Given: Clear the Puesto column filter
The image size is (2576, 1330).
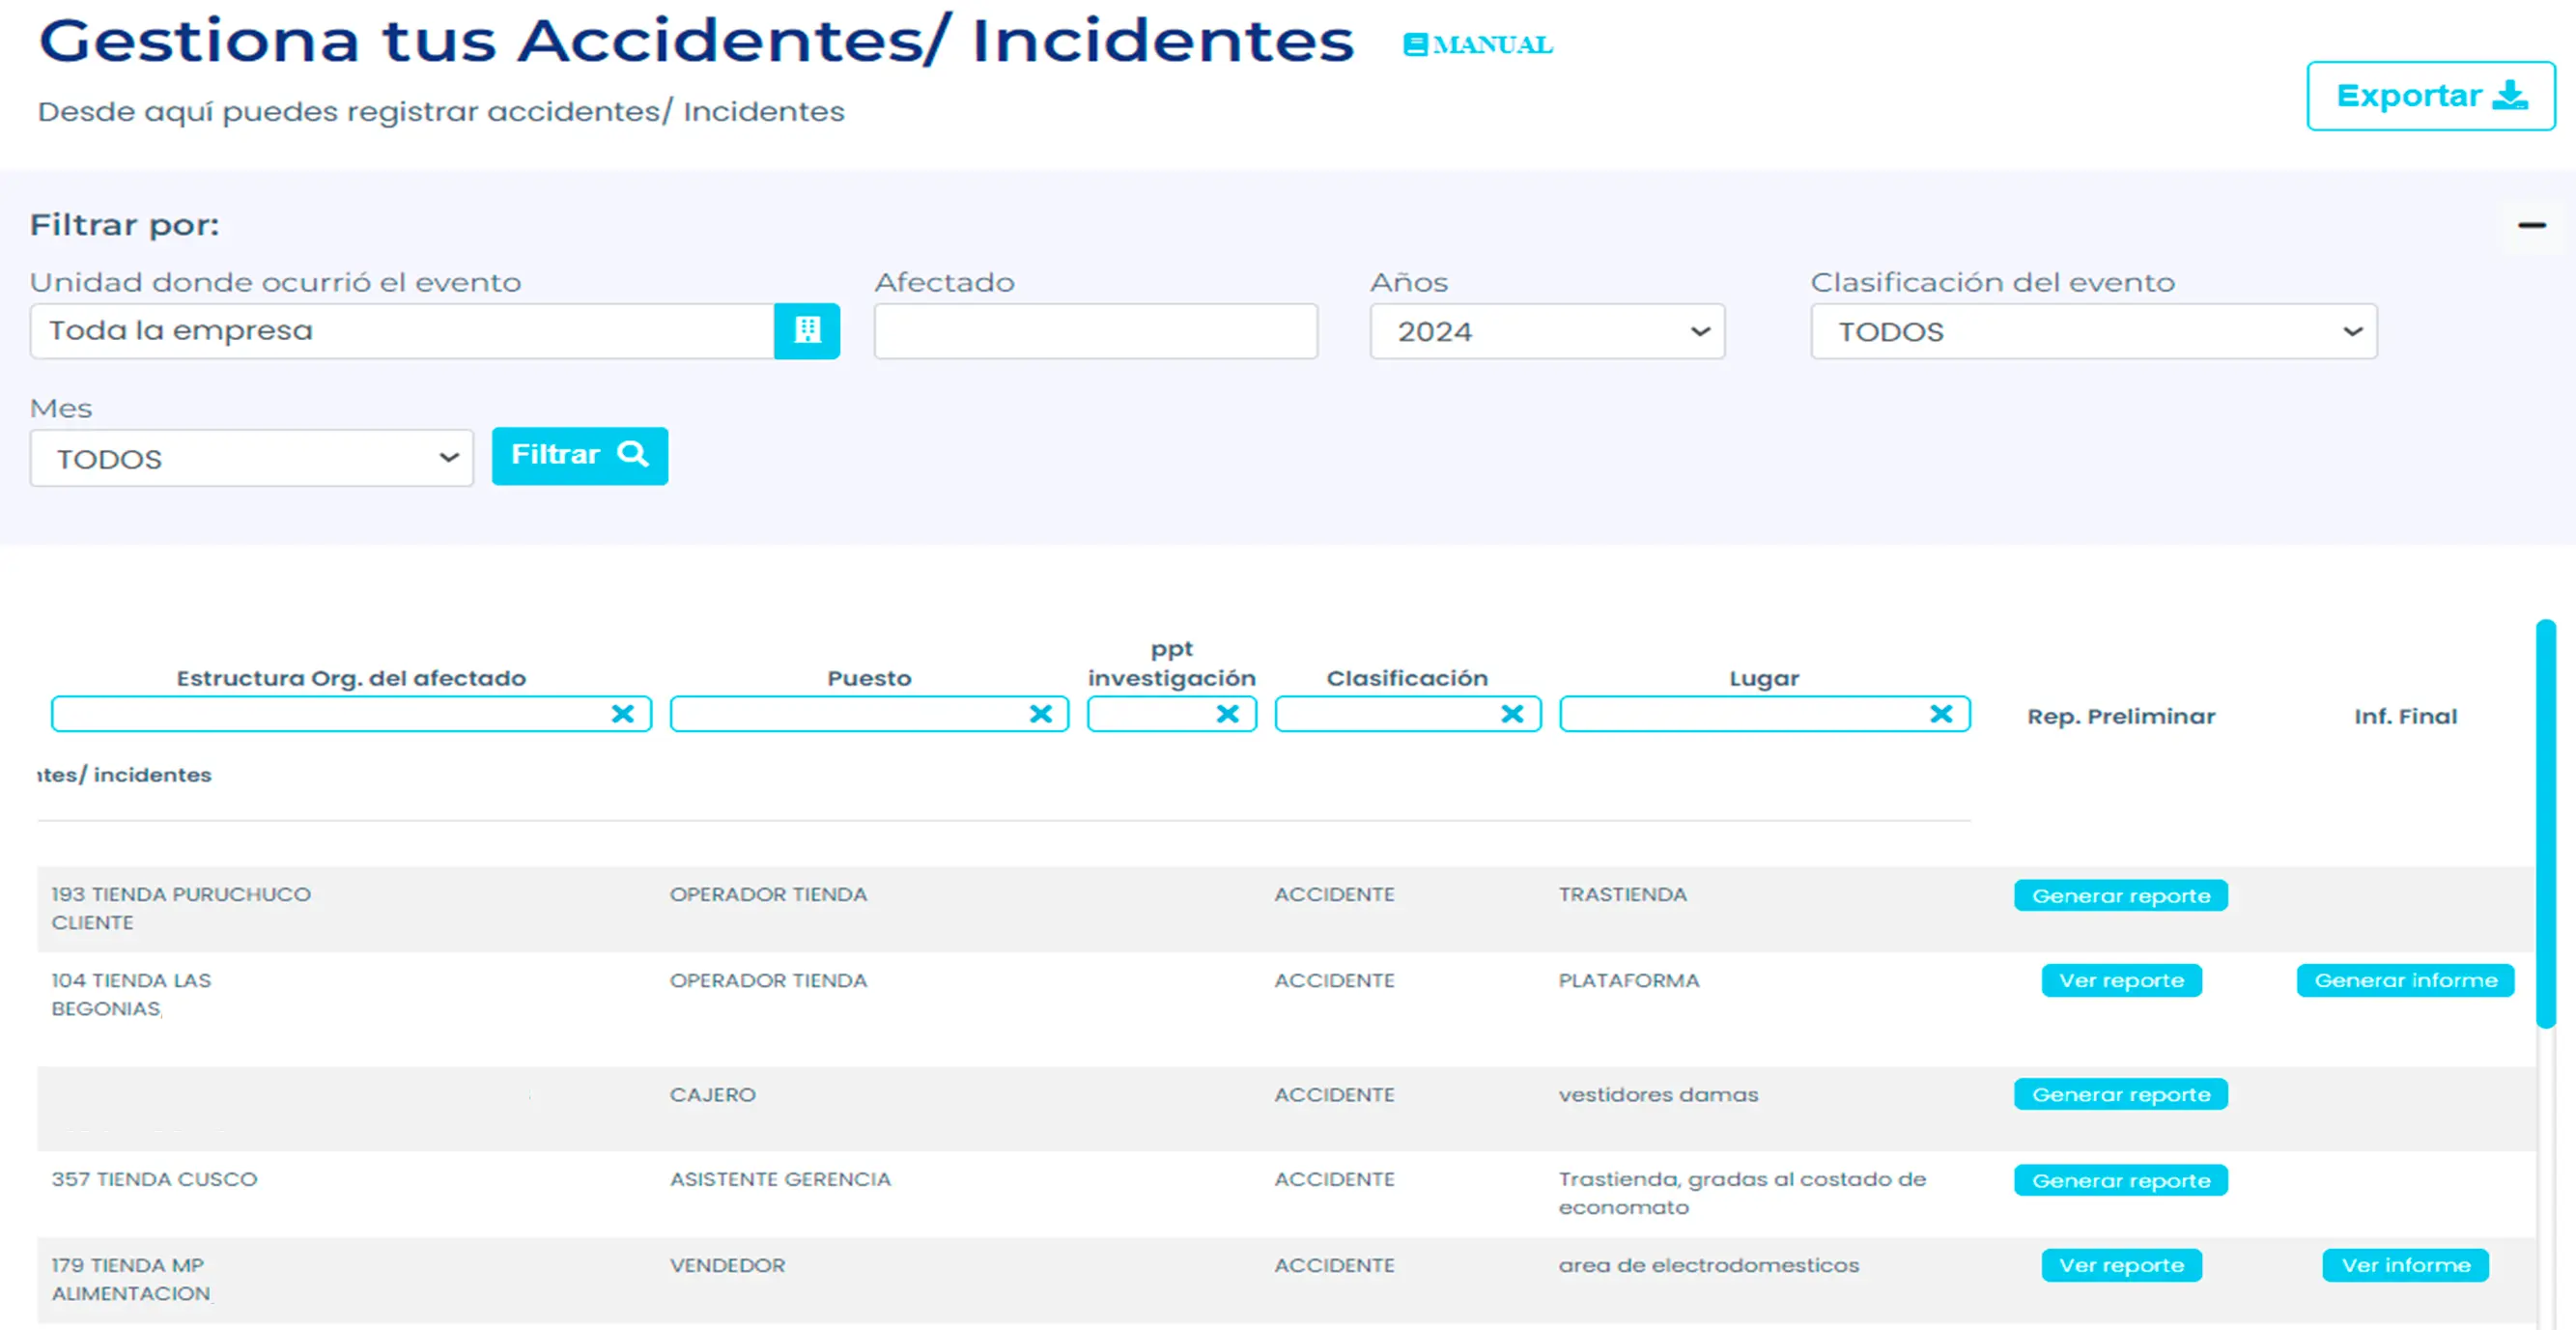Looking at the screenshot, I should coord(1040,714).
